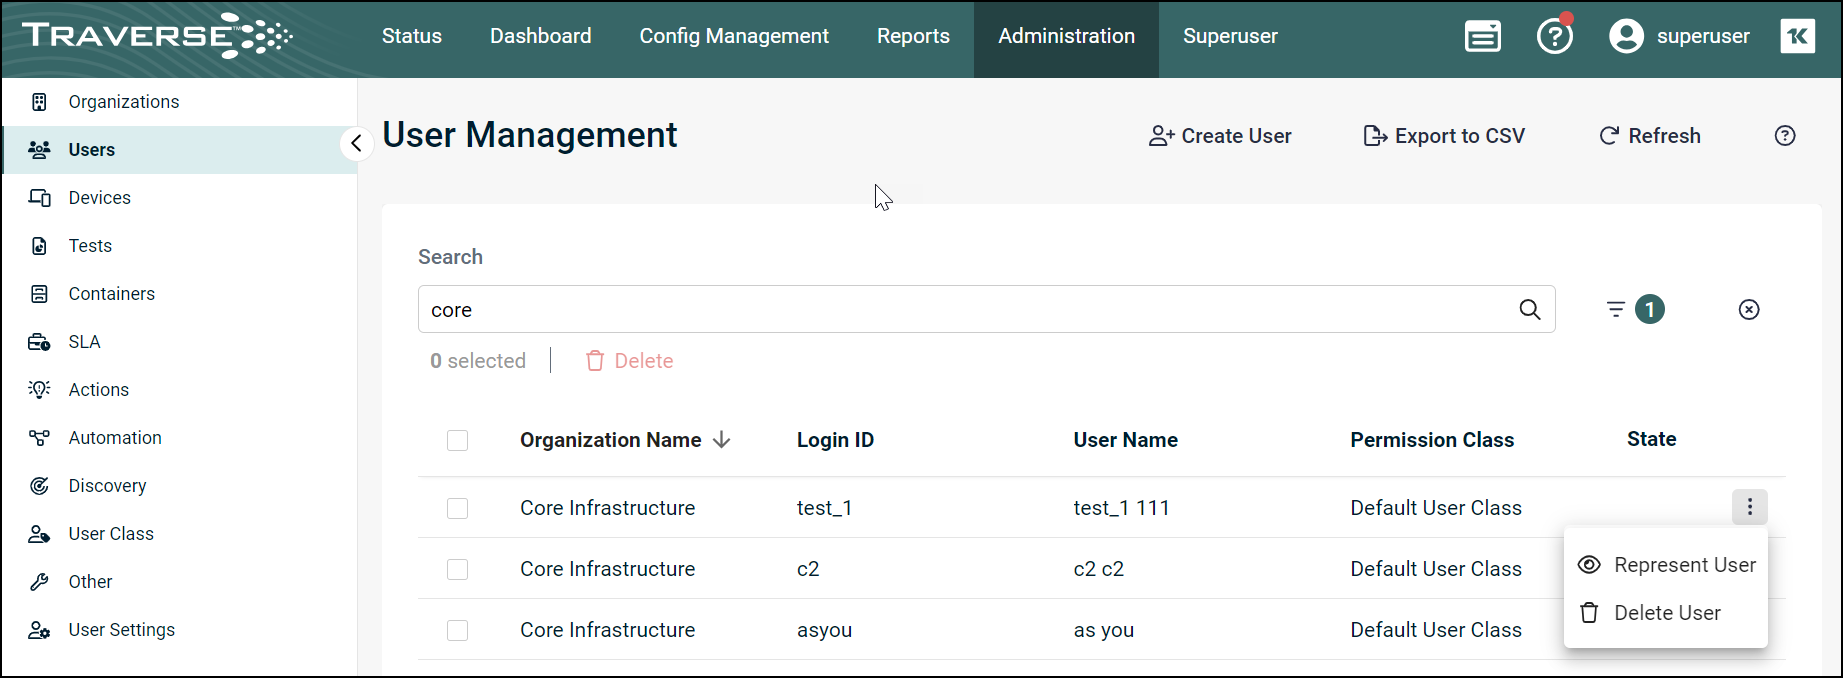Click Export to CSV
Image resolution: width=1843 pixels, height=678 pixels.
coord(1444,136)
